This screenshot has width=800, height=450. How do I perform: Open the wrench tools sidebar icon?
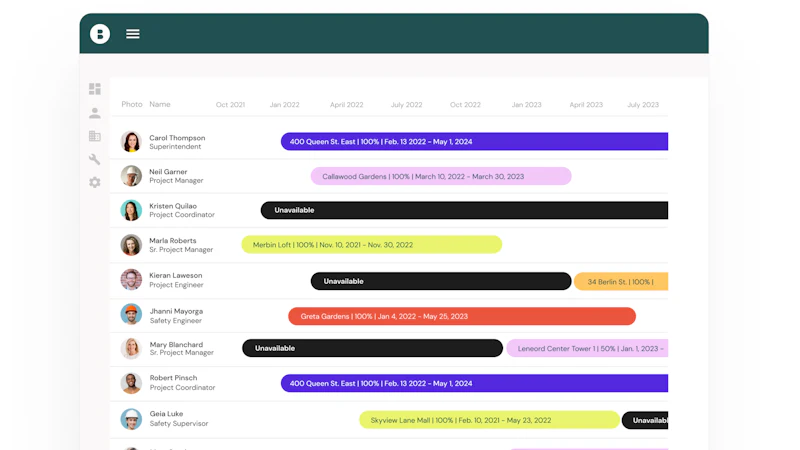(95, 159)
